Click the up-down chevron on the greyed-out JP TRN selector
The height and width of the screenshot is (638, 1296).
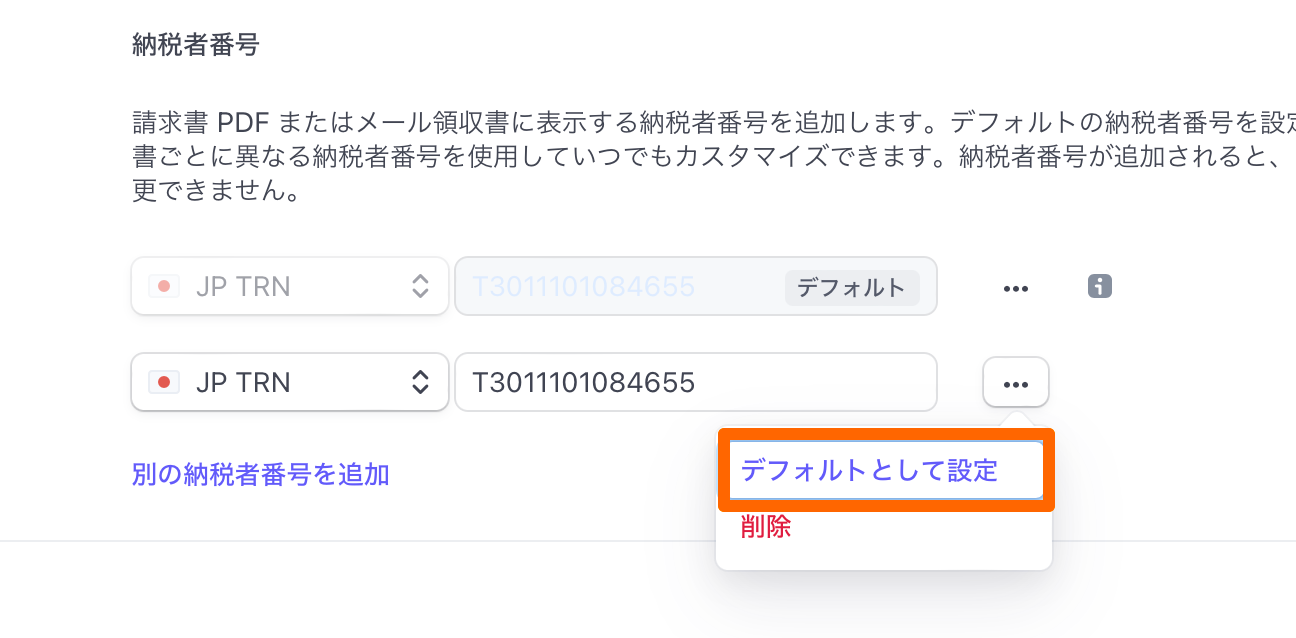[421, 287]
